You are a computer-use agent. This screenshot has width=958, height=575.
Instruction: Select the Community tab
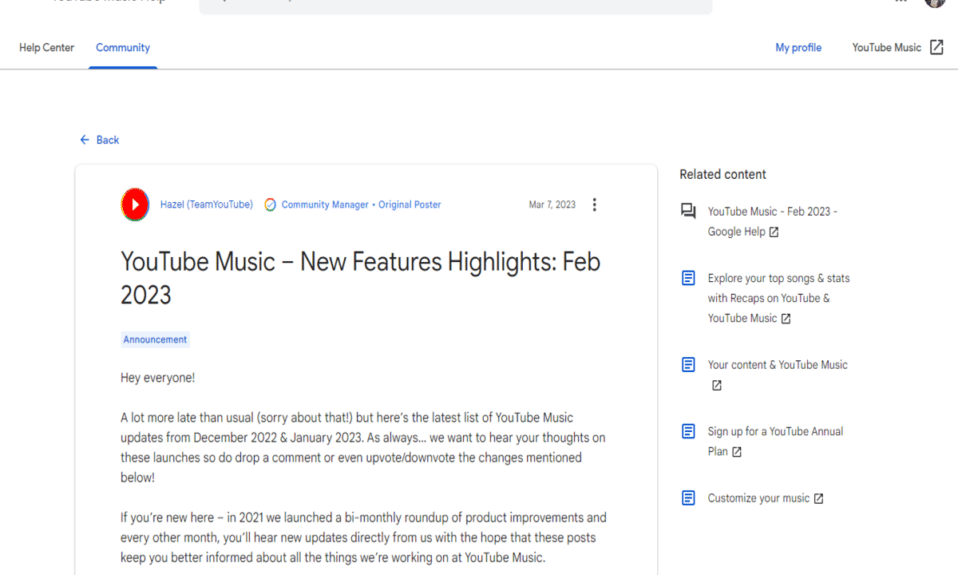[123, 48]
